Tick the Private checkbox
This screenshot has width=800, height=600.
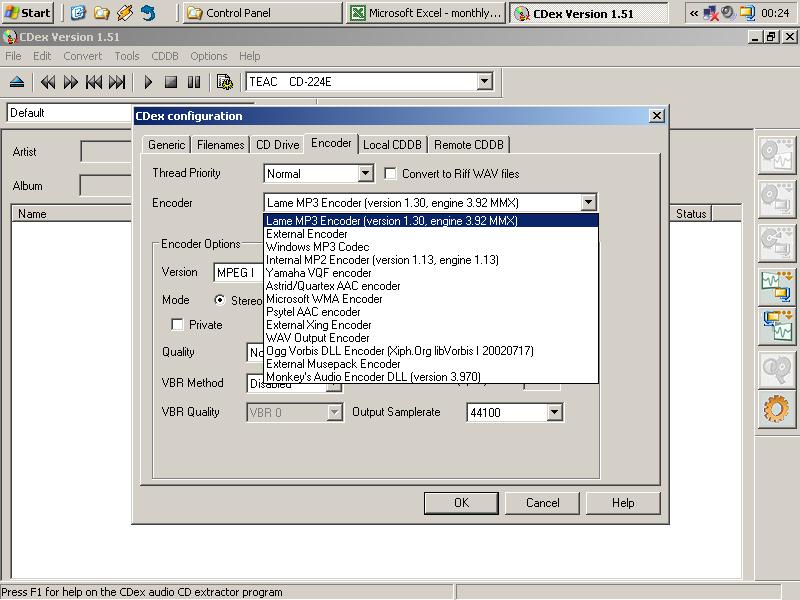pyautogui.click(x=177, y=325)
